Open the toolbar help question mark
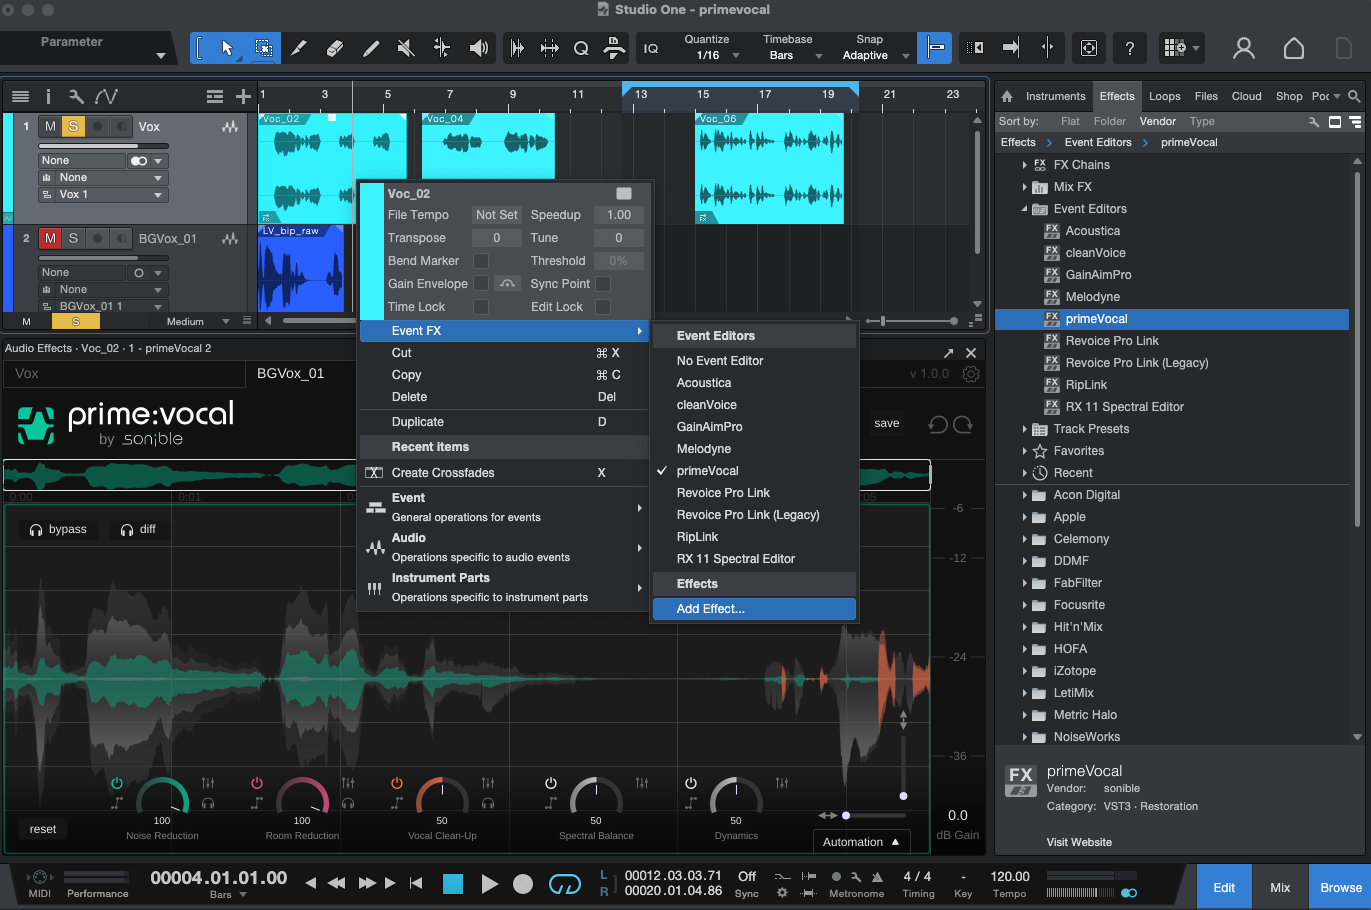 pos(1129,48)
